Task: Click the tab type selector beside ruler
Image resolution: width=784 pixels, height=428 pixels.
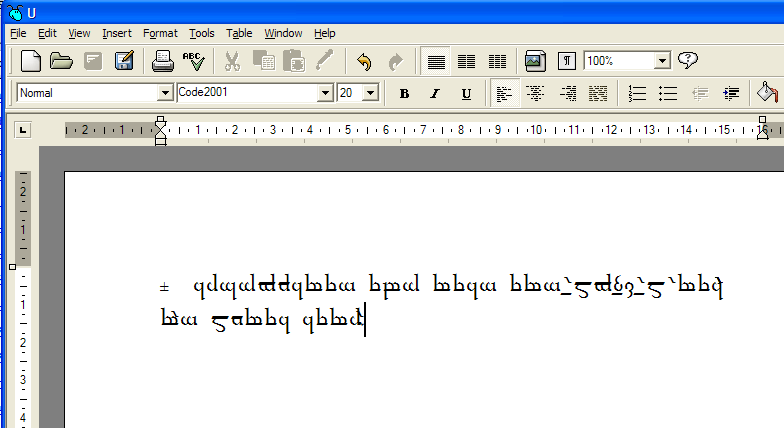Action: [x=23, y=129]
